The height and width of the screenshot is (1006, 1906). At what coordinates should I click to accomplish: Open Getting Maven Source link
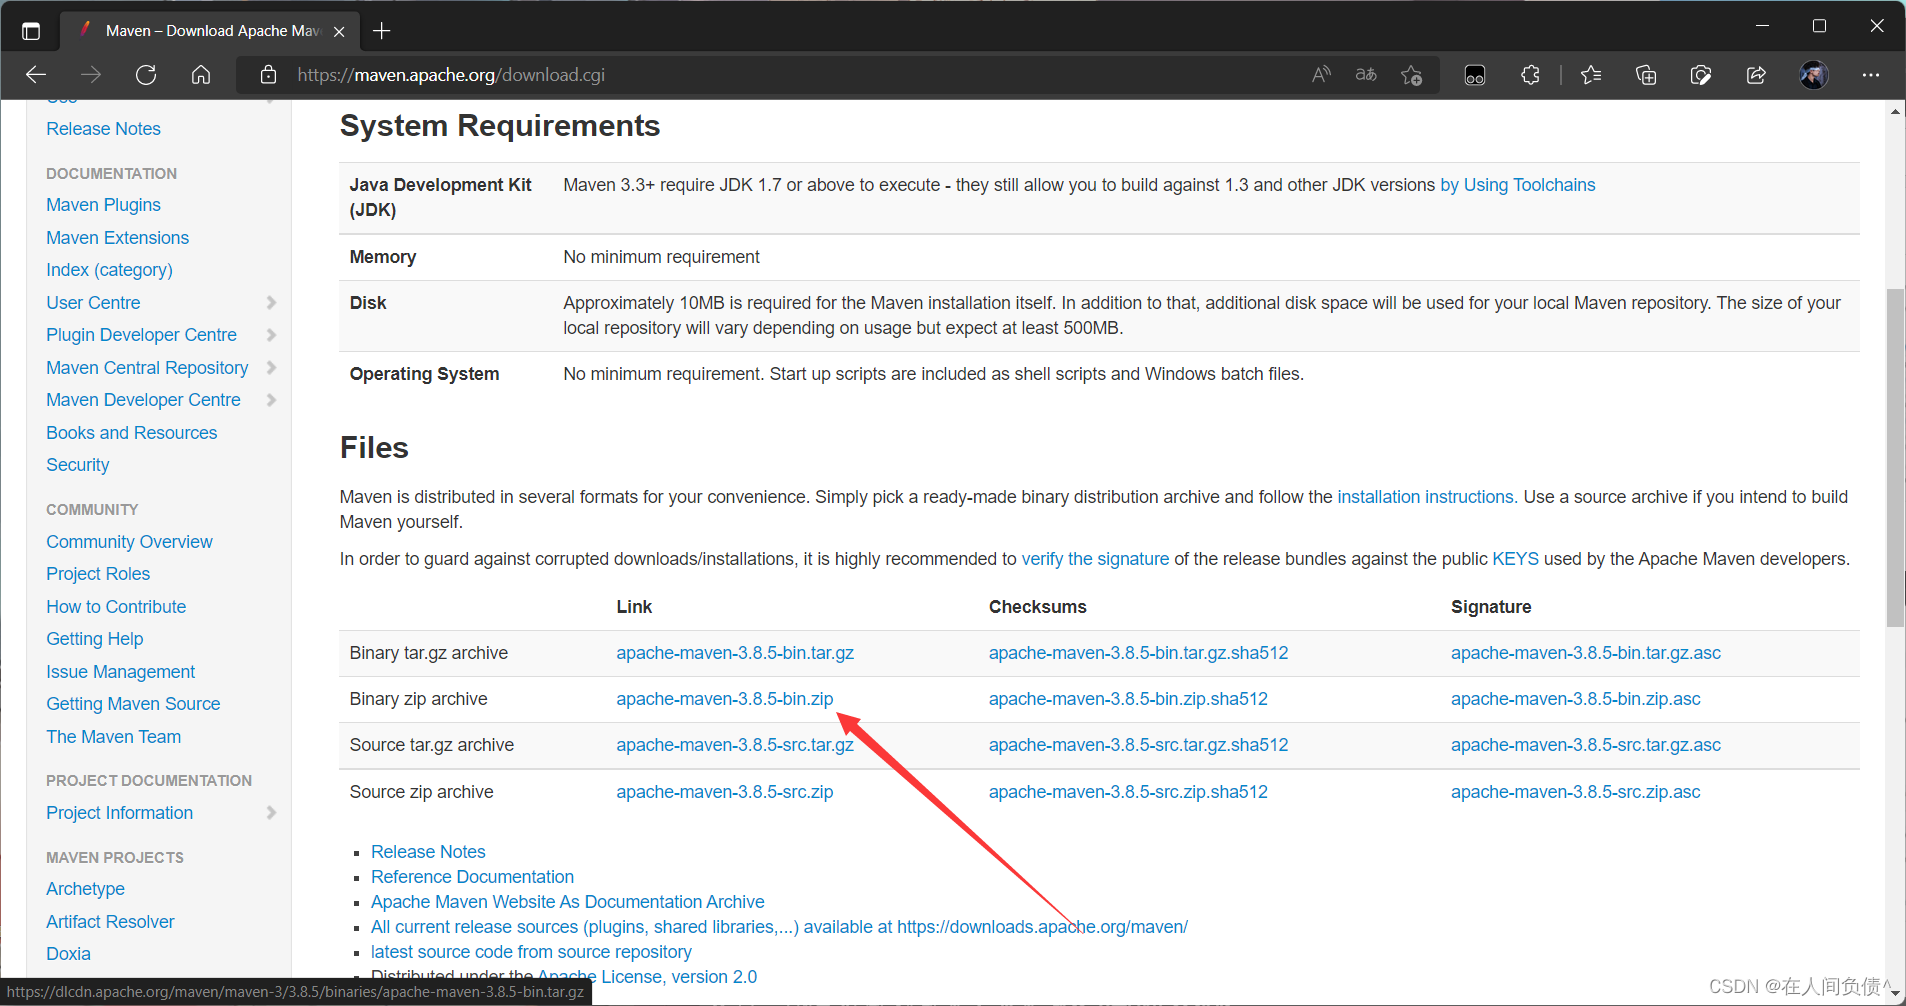133,704
